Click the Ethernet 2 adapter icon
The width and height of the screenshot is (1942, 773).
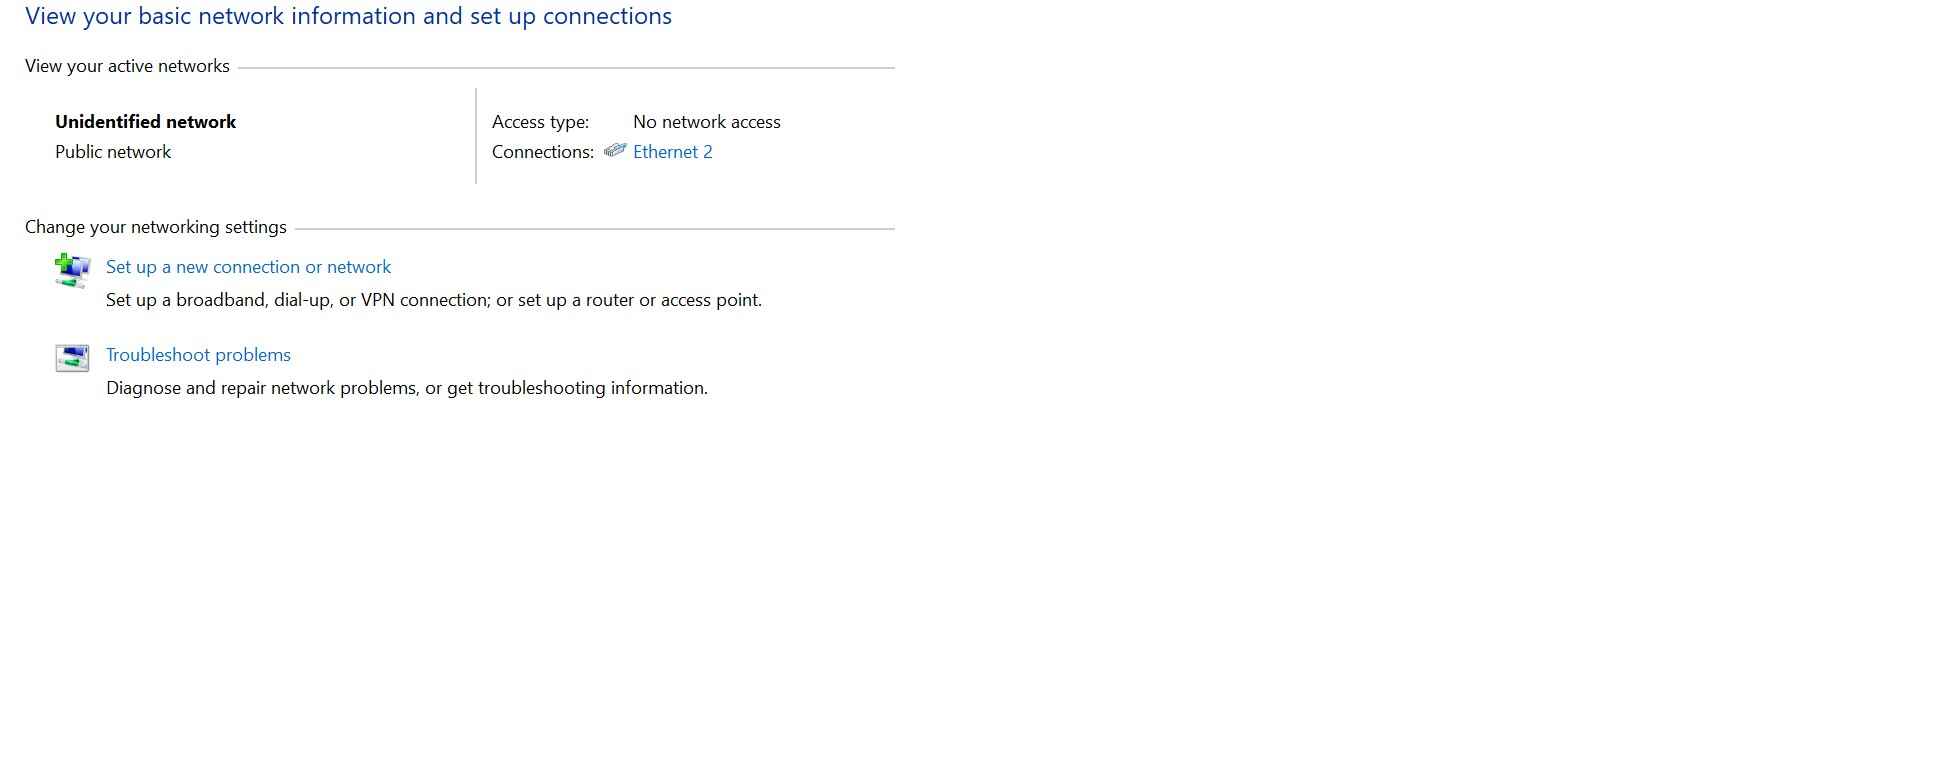615,151
